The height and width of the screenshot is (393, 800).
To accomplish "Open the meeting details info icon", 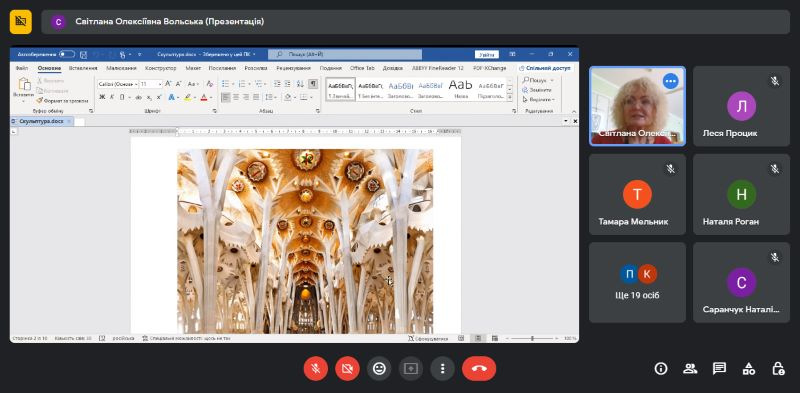I will [661, 369].
